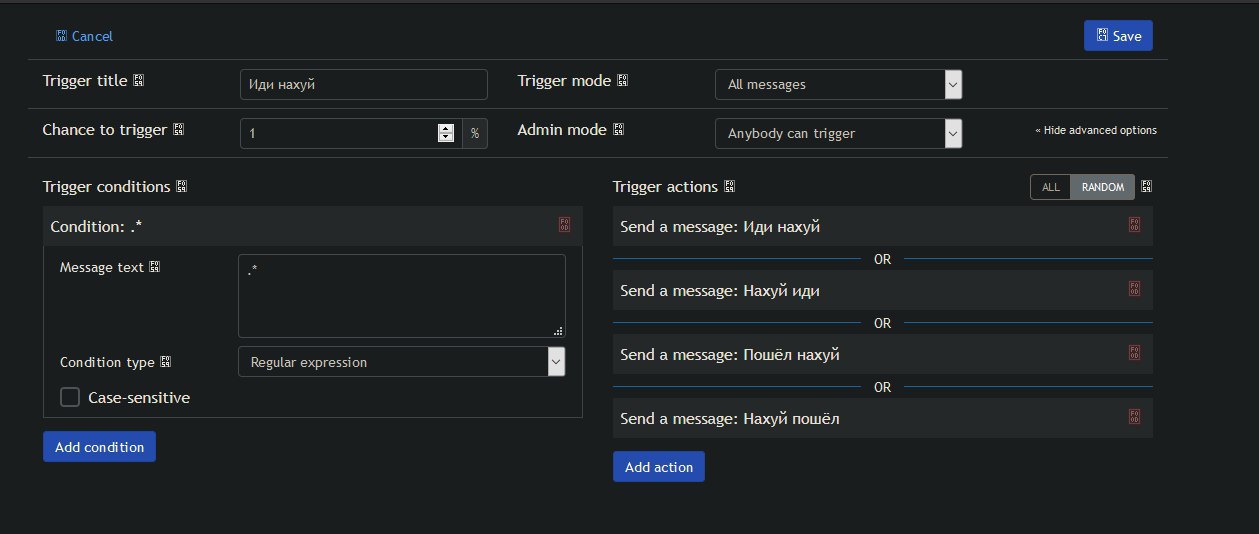Click help icon beside Trigger mode
1259x534 pixels.
click(622, 81)
